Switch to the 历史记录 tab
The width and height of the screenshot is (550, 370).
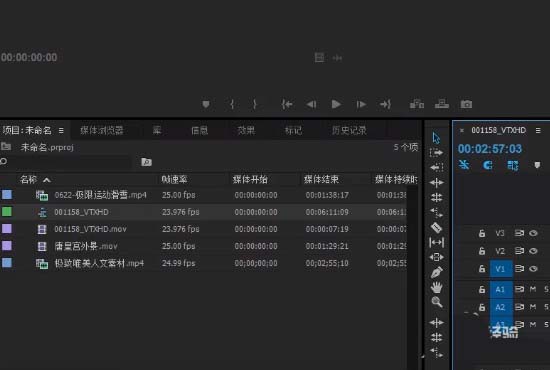coord(349,130)
